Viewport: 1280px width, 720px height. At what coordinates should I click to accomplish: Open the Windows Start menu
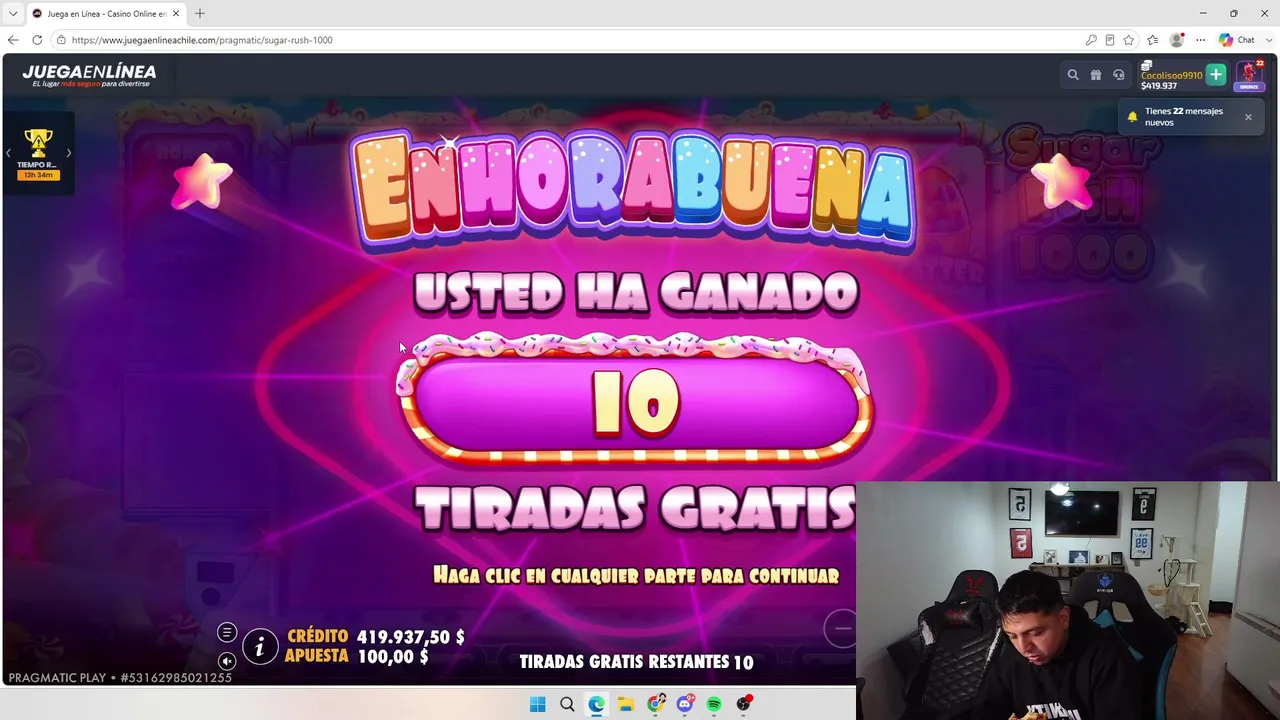pyautogui.click(x=537, y=704)
